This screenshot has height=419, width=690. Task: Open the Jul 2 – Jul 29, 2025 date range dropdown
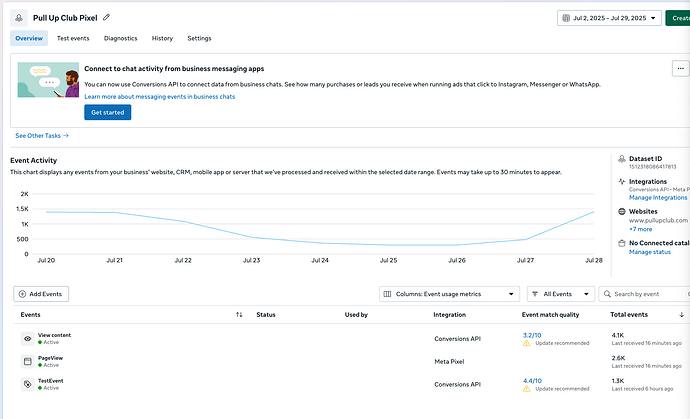pyautogui.click(x=609, y=18)
